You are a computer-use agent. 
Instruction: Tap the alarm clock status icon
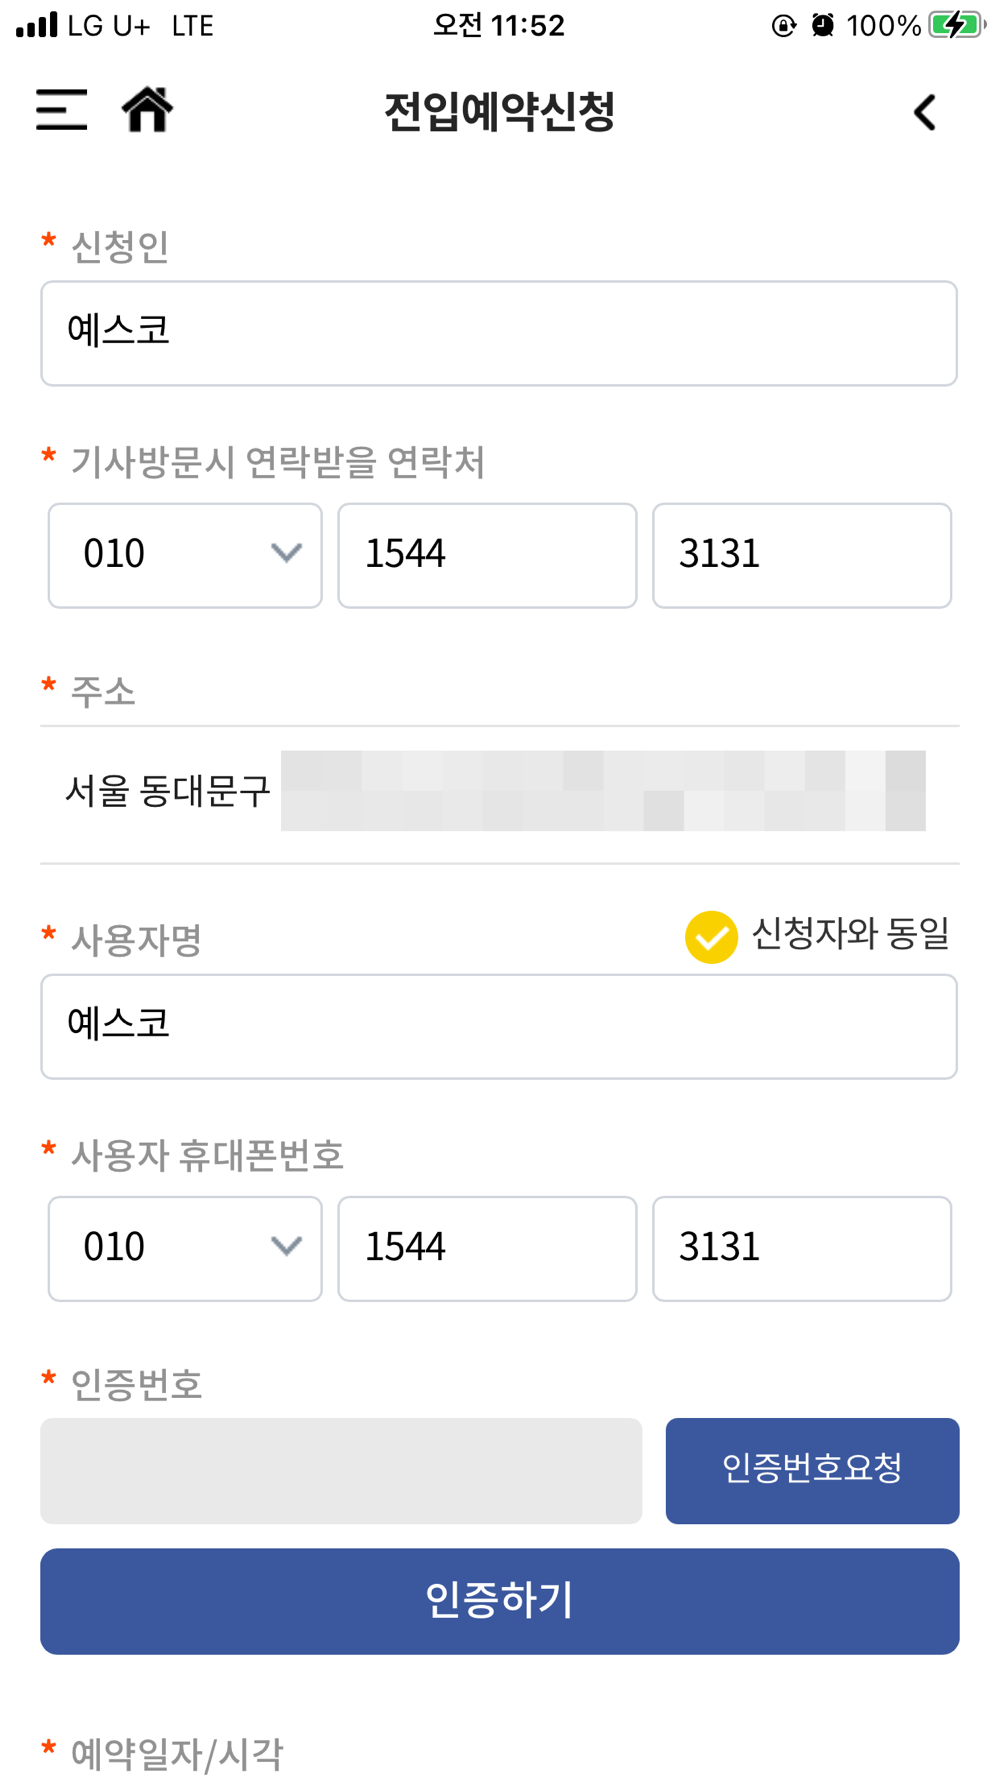click(823, 25)
